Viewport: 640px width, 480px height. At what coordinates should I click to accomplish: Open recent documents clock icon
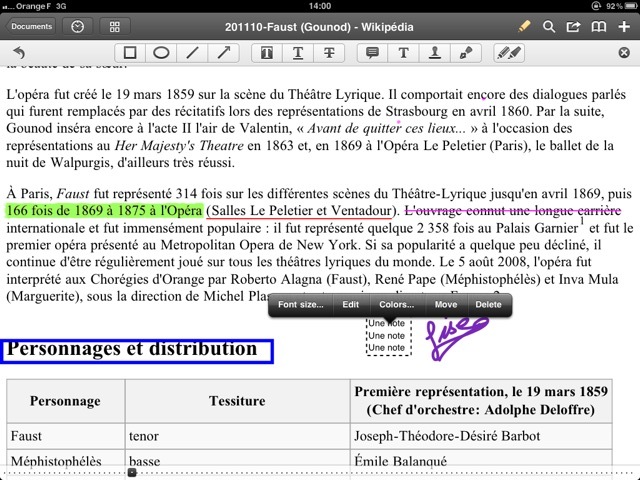[x=78, y=27]
